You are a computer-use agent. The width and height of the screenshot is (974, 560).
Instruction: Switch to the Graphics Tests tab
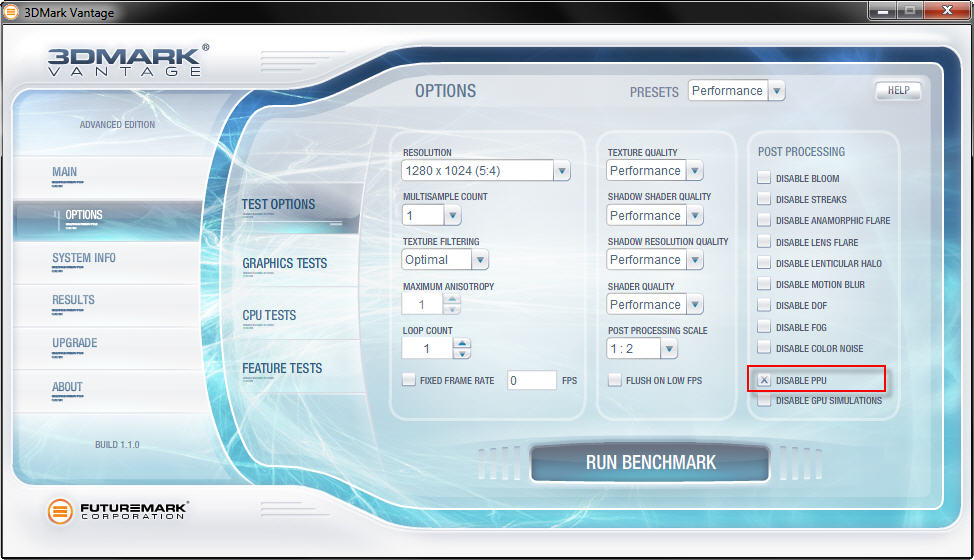tap(284, 263)
